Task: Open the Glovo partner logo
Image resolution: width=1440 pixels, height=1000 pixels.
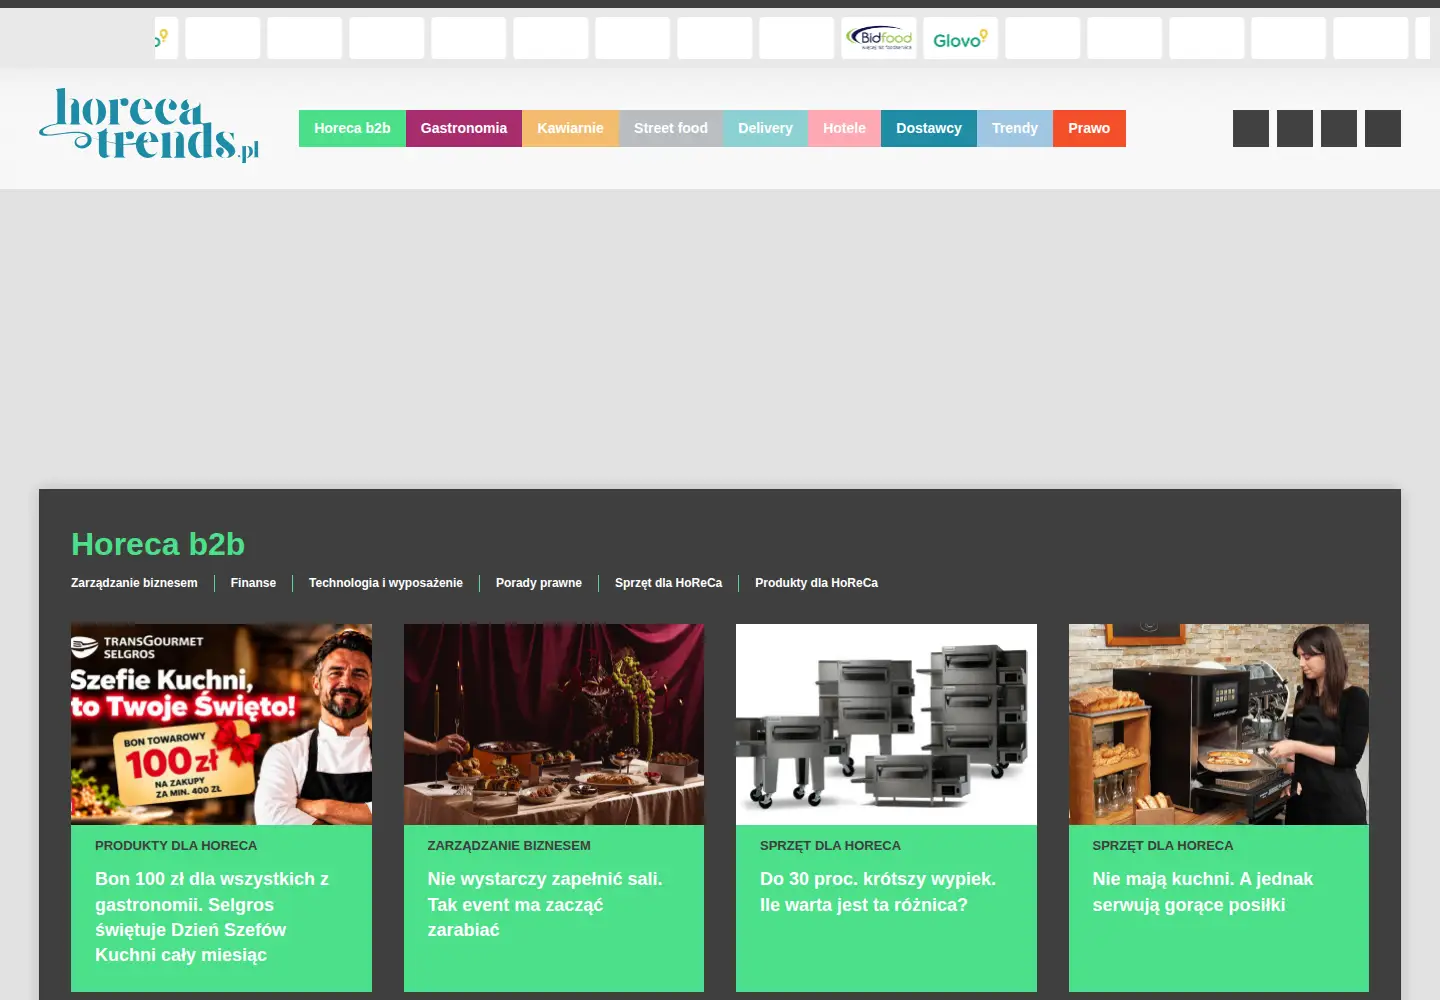Action: click(961, 38)
